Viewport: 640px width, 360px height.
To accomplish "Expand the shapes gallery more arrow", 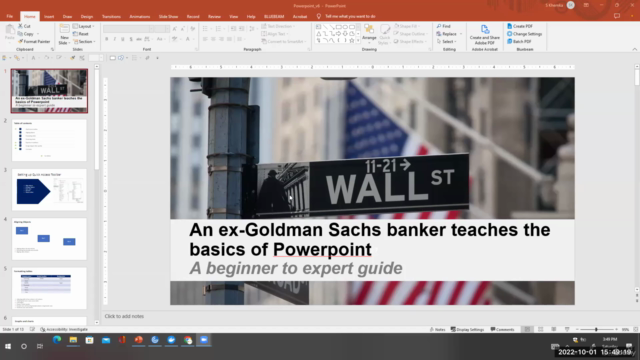I will pyautogui.click(x=358, y=41).
